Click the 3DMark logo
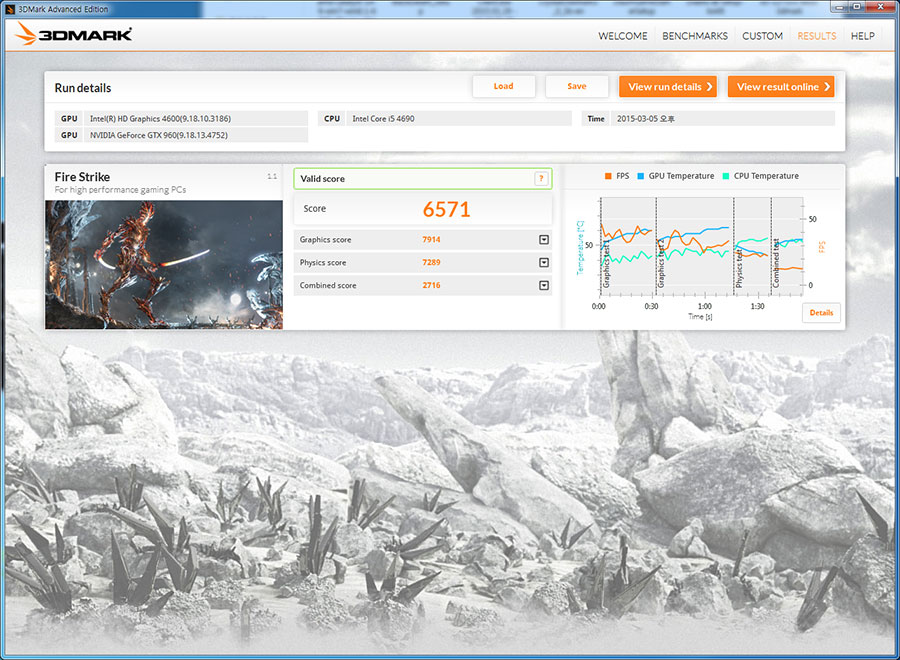 click(73, 34)
